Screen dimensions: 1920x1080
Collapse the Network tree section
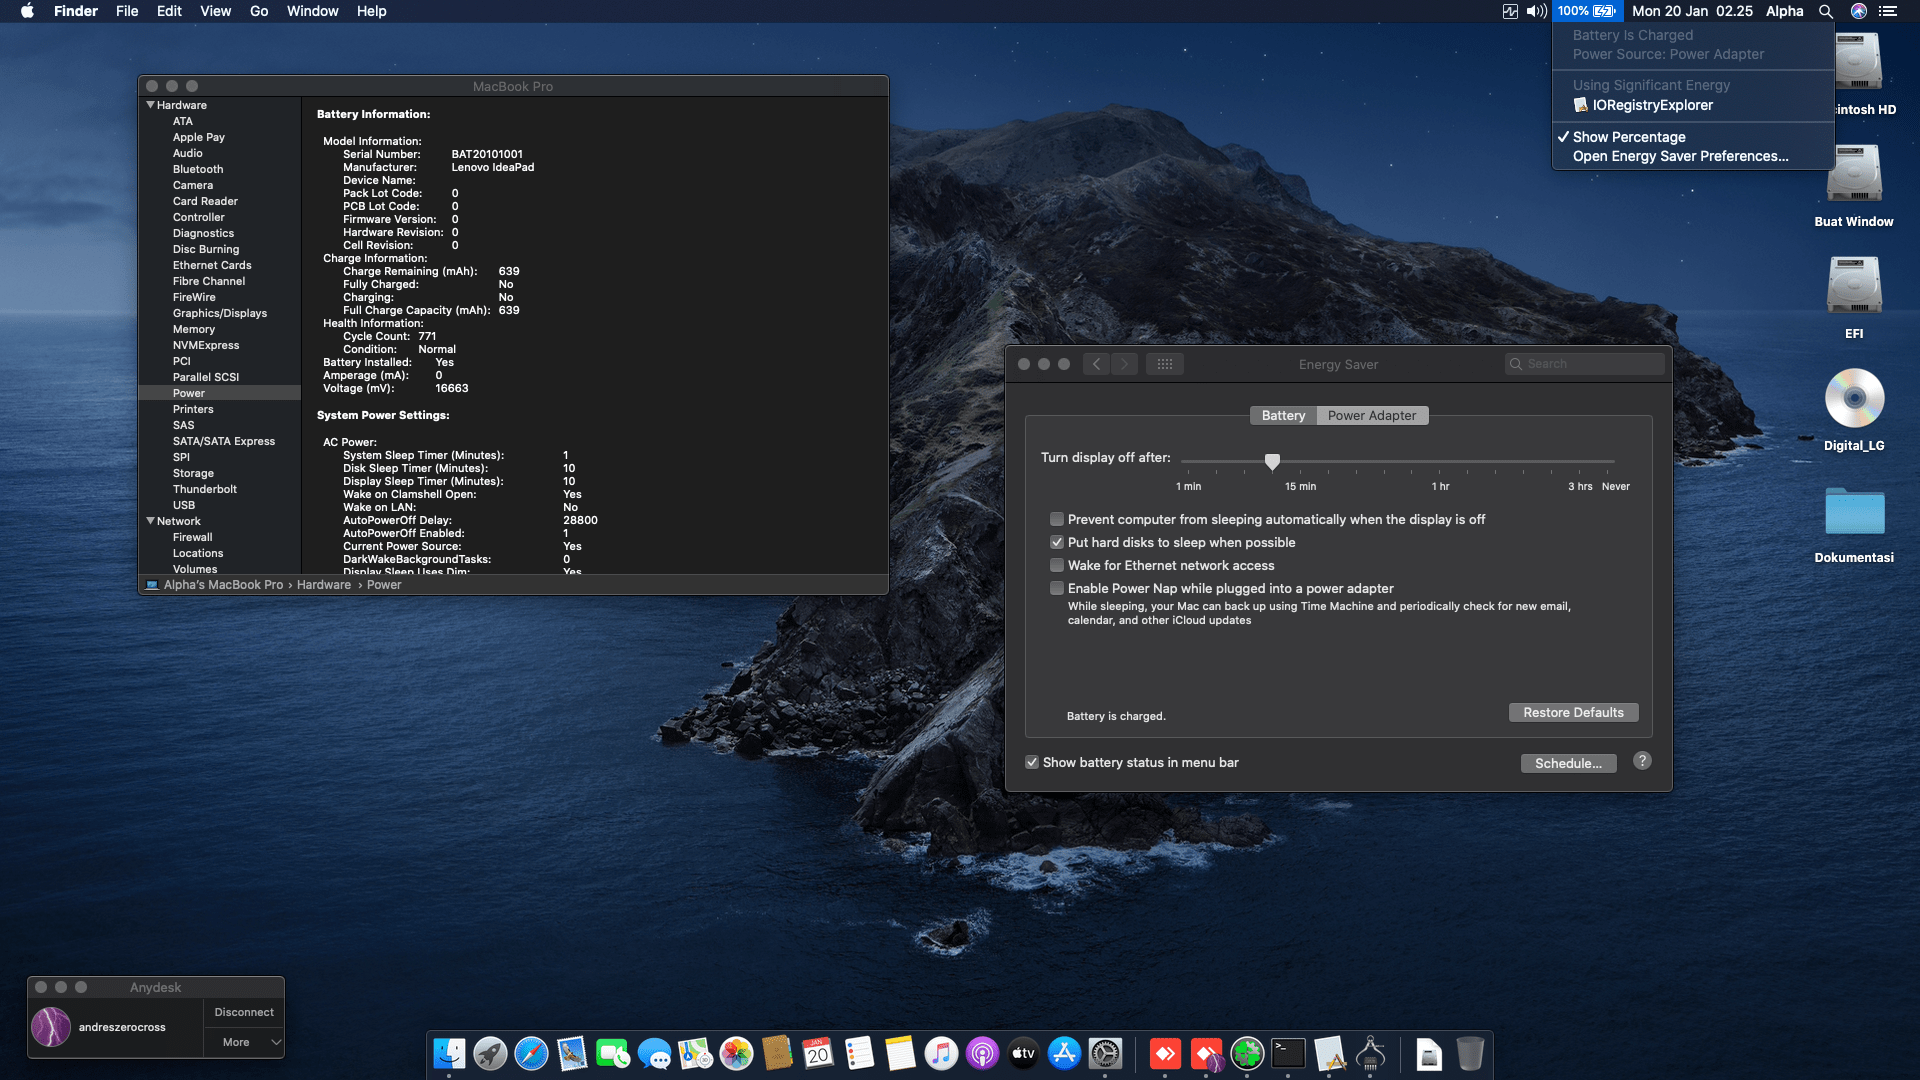[151, 521]
